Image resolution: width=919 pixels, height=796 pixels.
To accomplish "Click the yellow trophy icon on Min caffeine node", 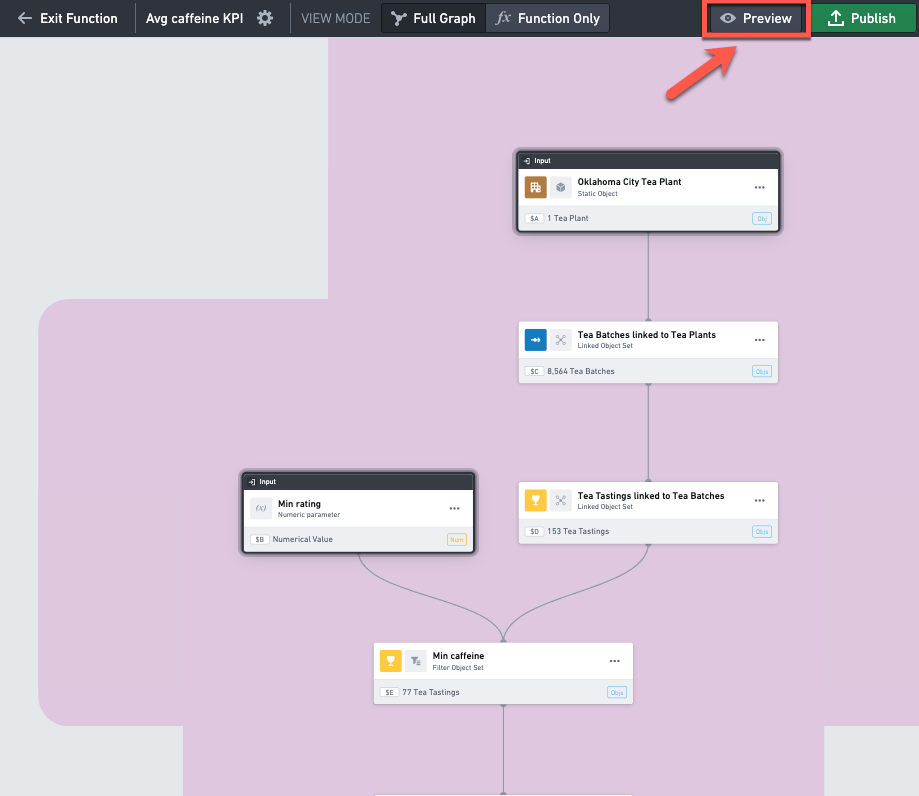I will tap(391, 661).
